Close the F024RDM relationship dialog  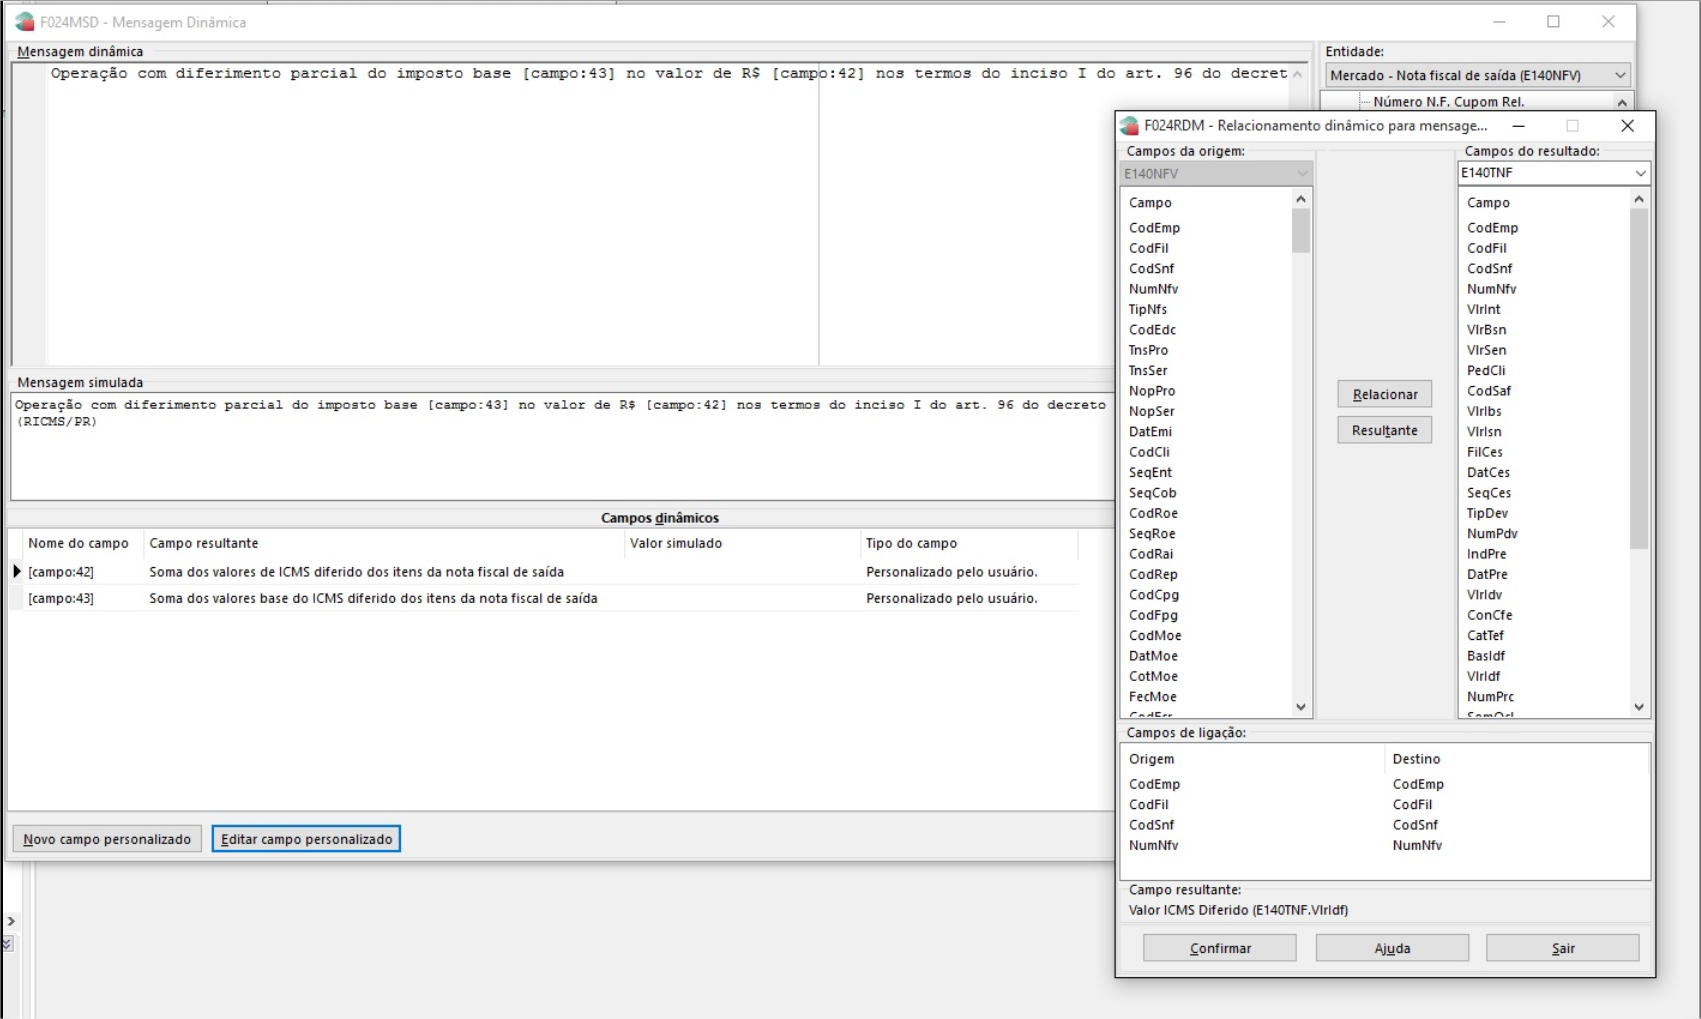1627,125
